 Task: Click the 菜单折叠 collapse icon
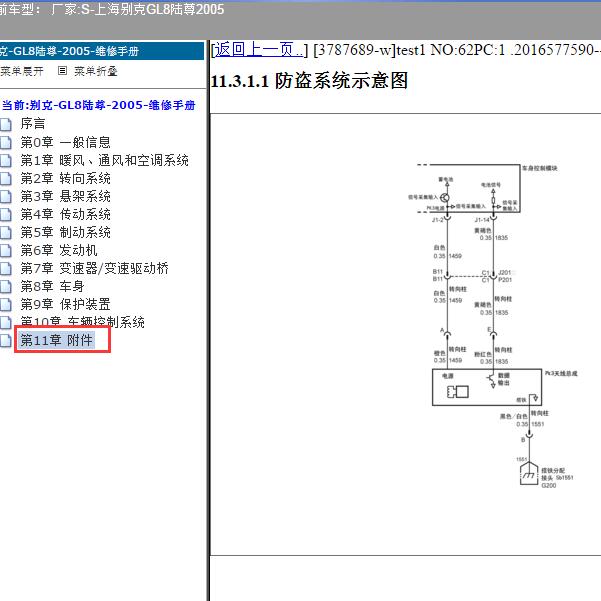click(62, 71)
